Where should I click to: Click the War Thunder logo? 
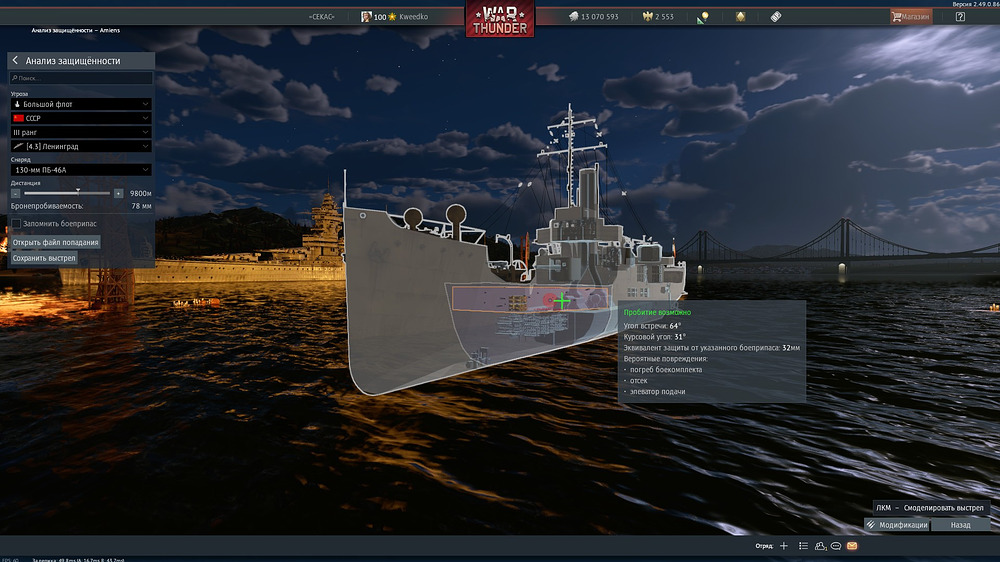click(499, 19)
